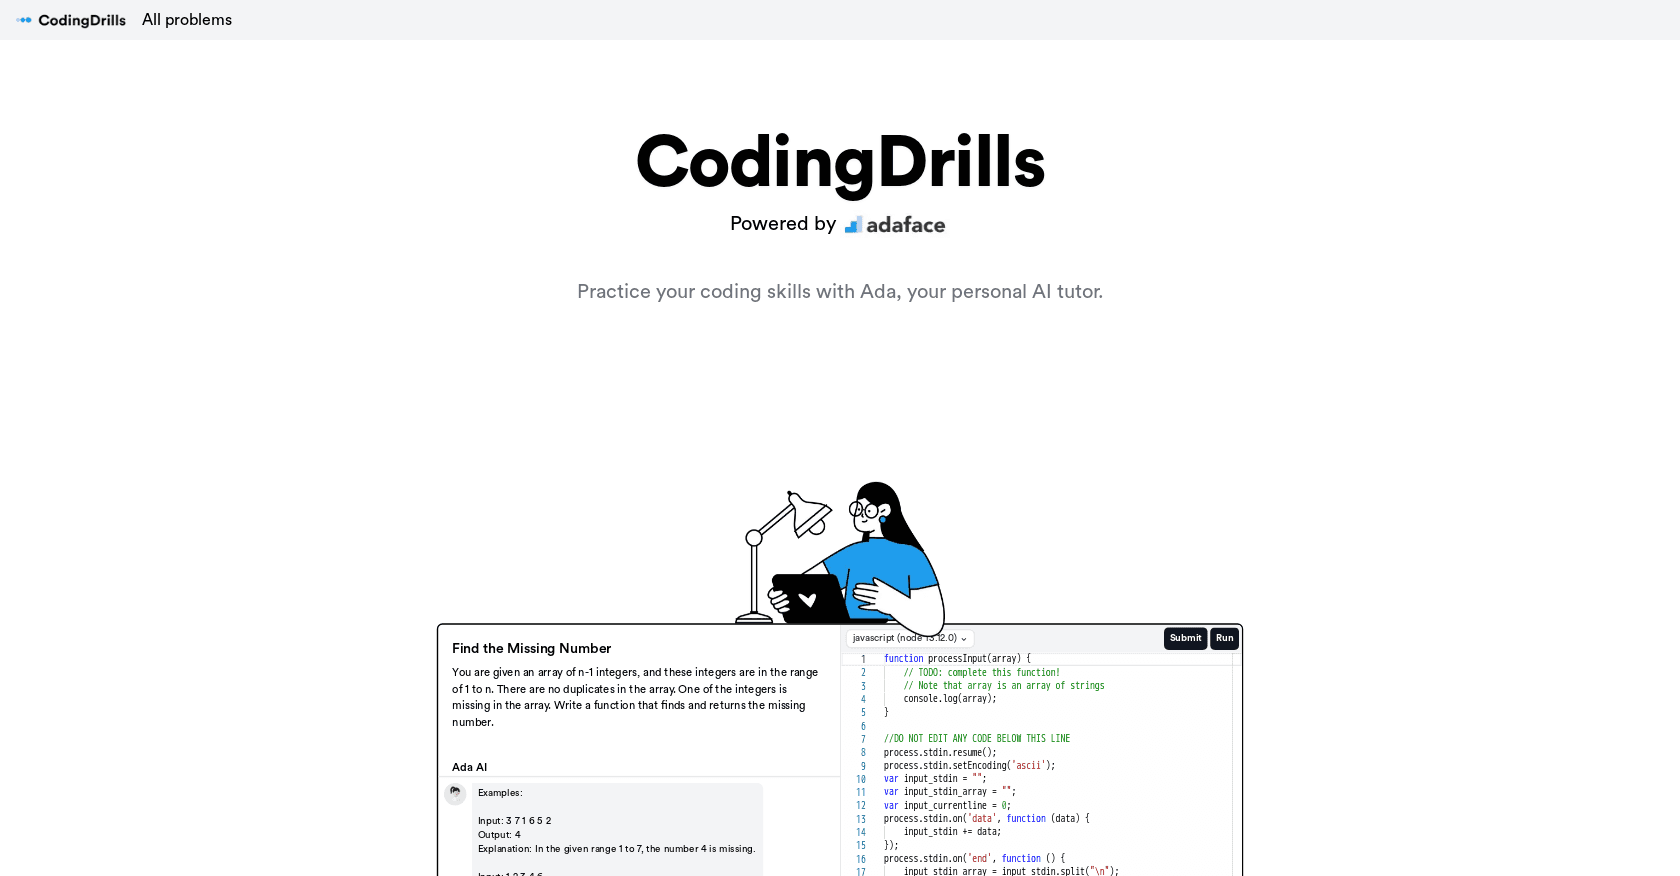Run the code with the Run button
The height and width of the screenshot is (876, 1680).
click(x=1224, y=638)
